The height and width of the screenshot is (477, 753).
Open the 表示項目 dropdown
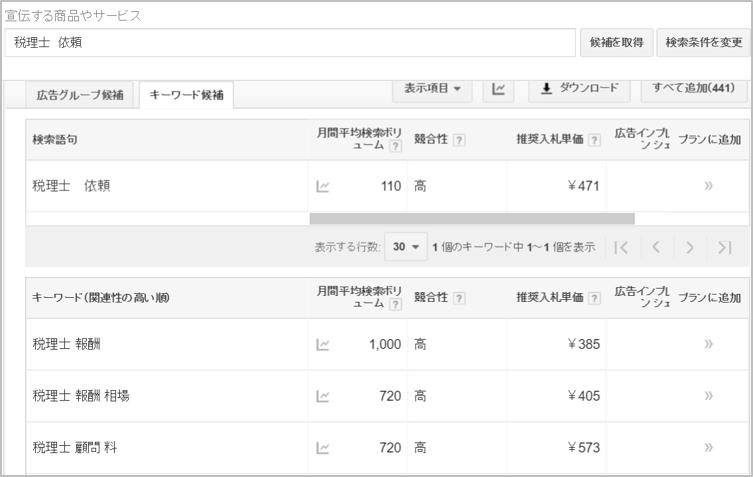[432, 89]
